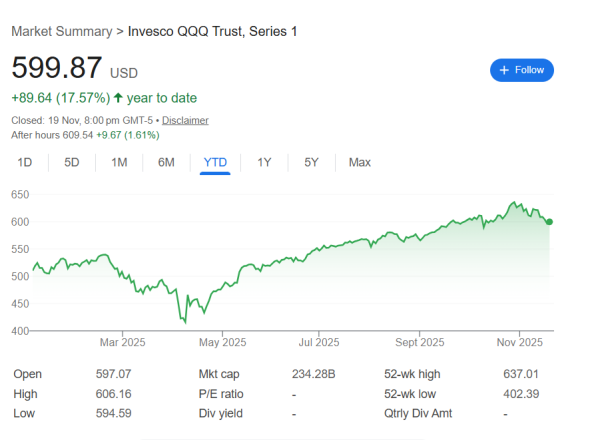This screenshot has height=440, width=600.
Task: Click the green up-arrow next to year to date
Action: 118,98
